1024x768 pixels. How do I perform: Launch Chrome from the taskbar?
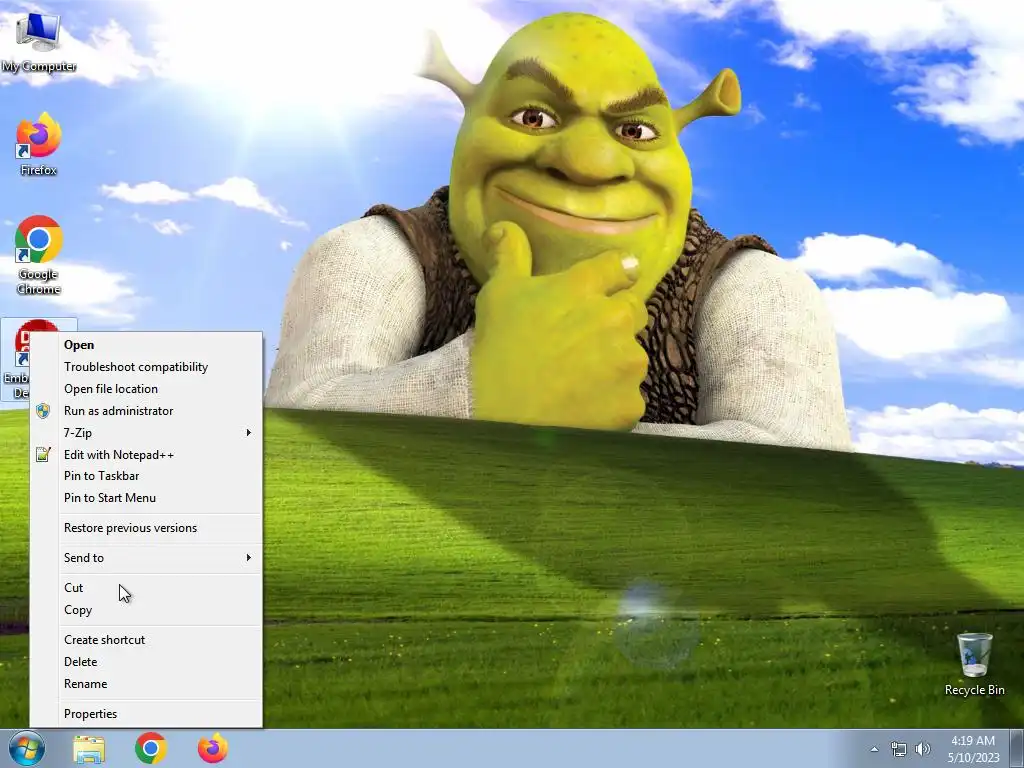[151, 749]
